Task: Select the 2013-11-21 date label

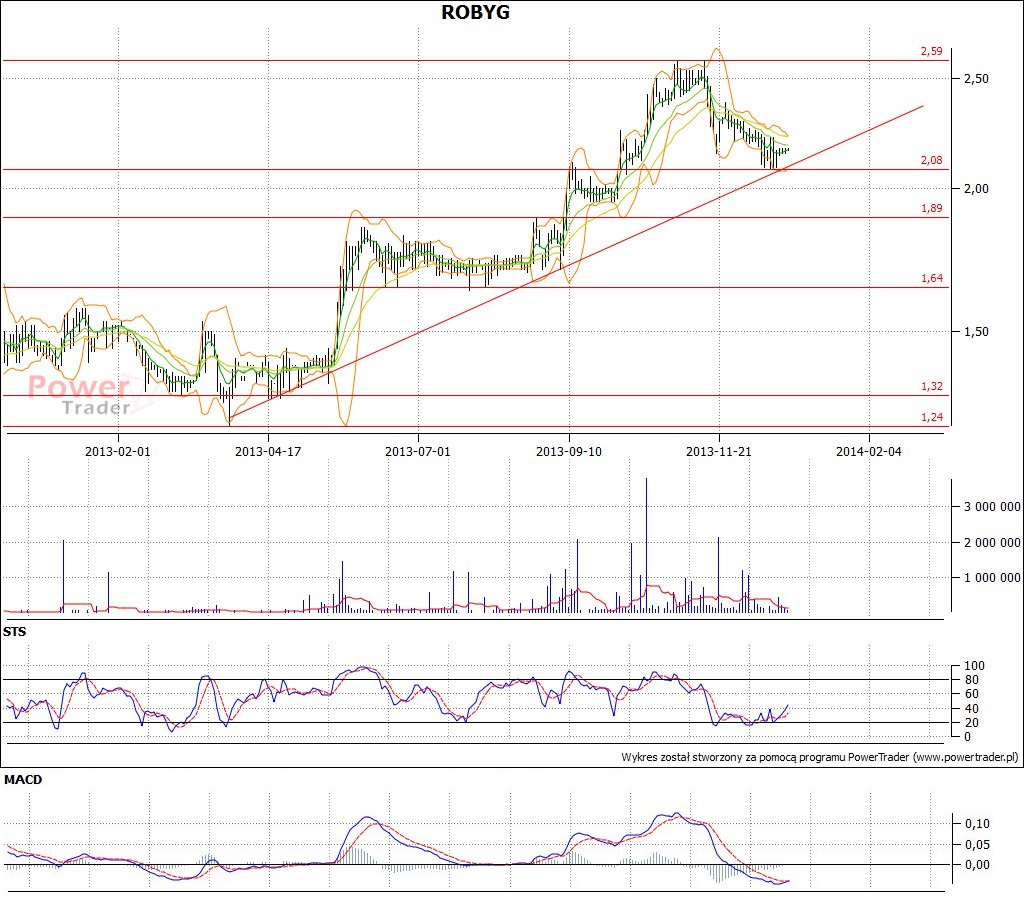Action: click(x=719, y=451)
